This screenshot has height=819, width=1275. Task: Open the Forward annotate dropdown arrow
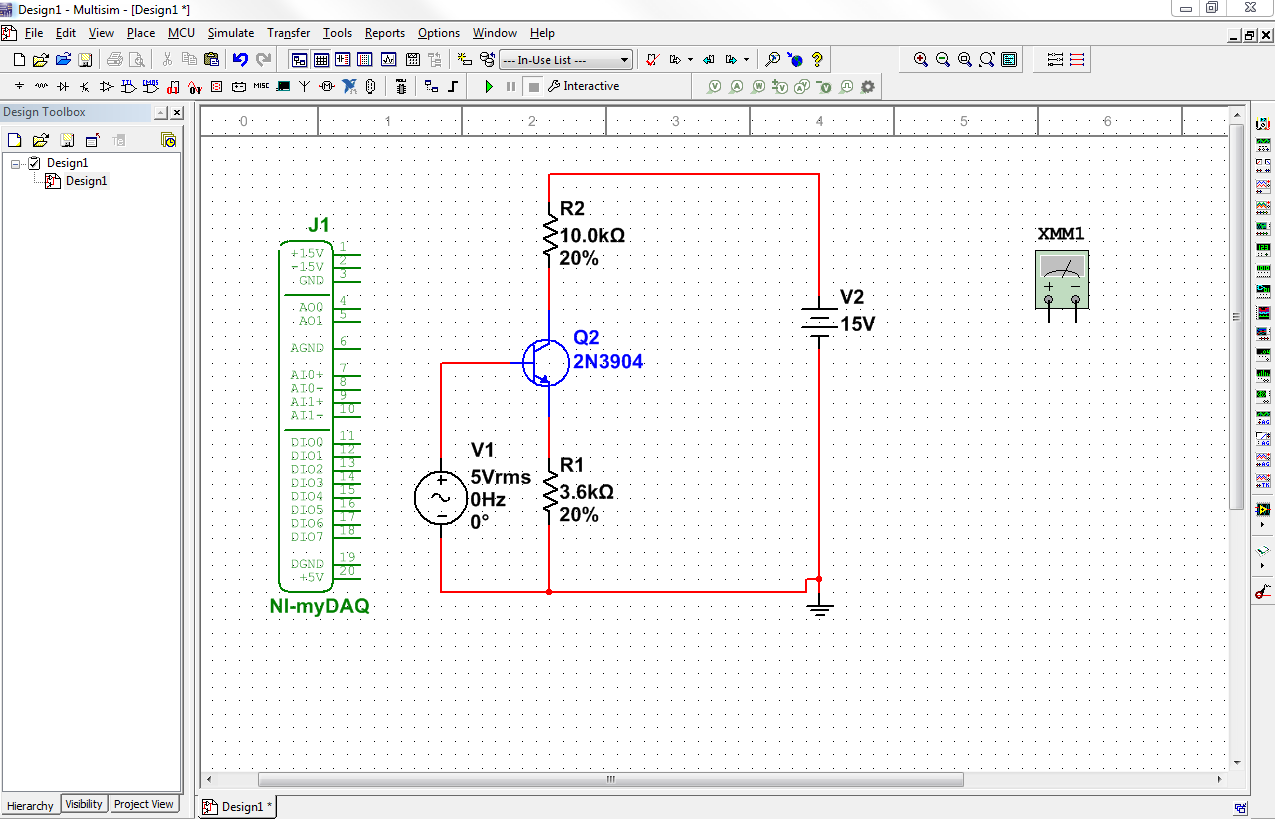point(746,60)
